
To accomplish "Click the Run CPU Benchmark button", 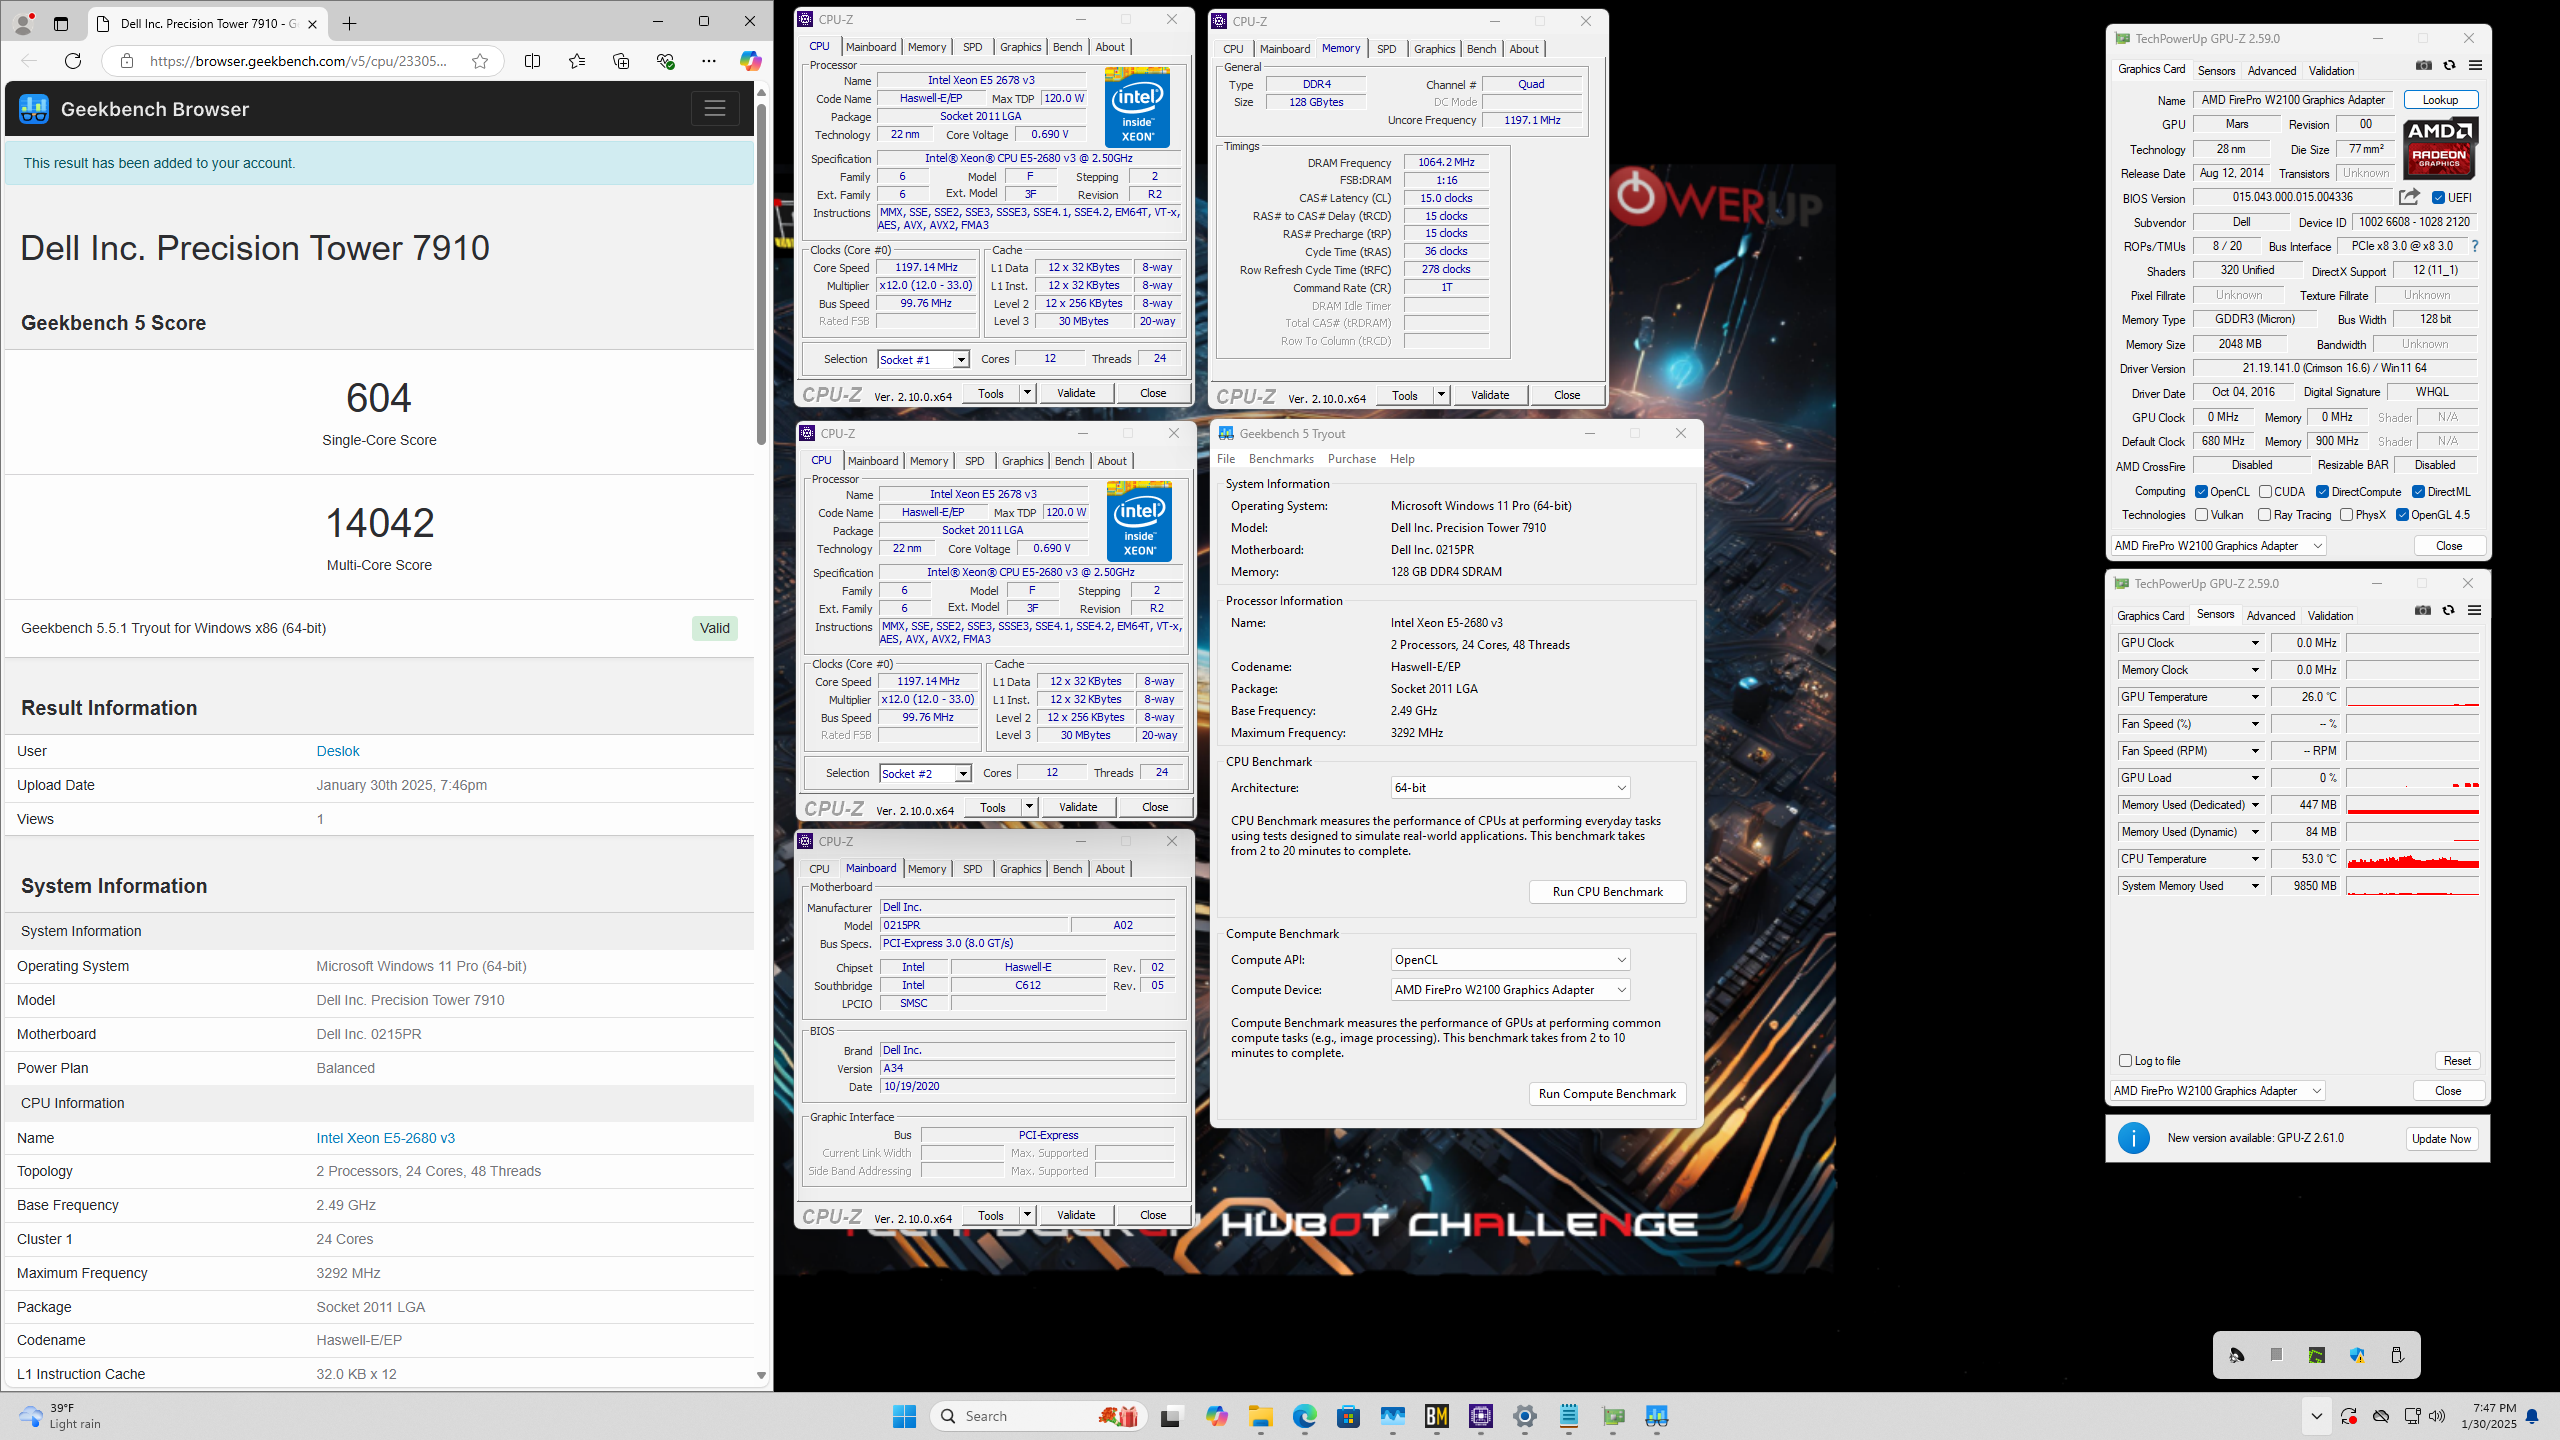I will click(1607, 891).
